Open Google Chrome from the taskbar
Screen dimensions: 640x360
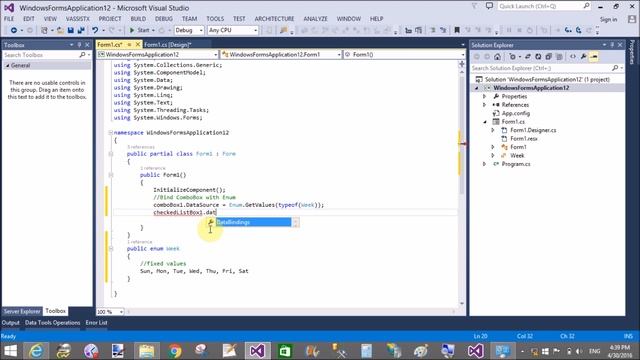coord(175,351)
